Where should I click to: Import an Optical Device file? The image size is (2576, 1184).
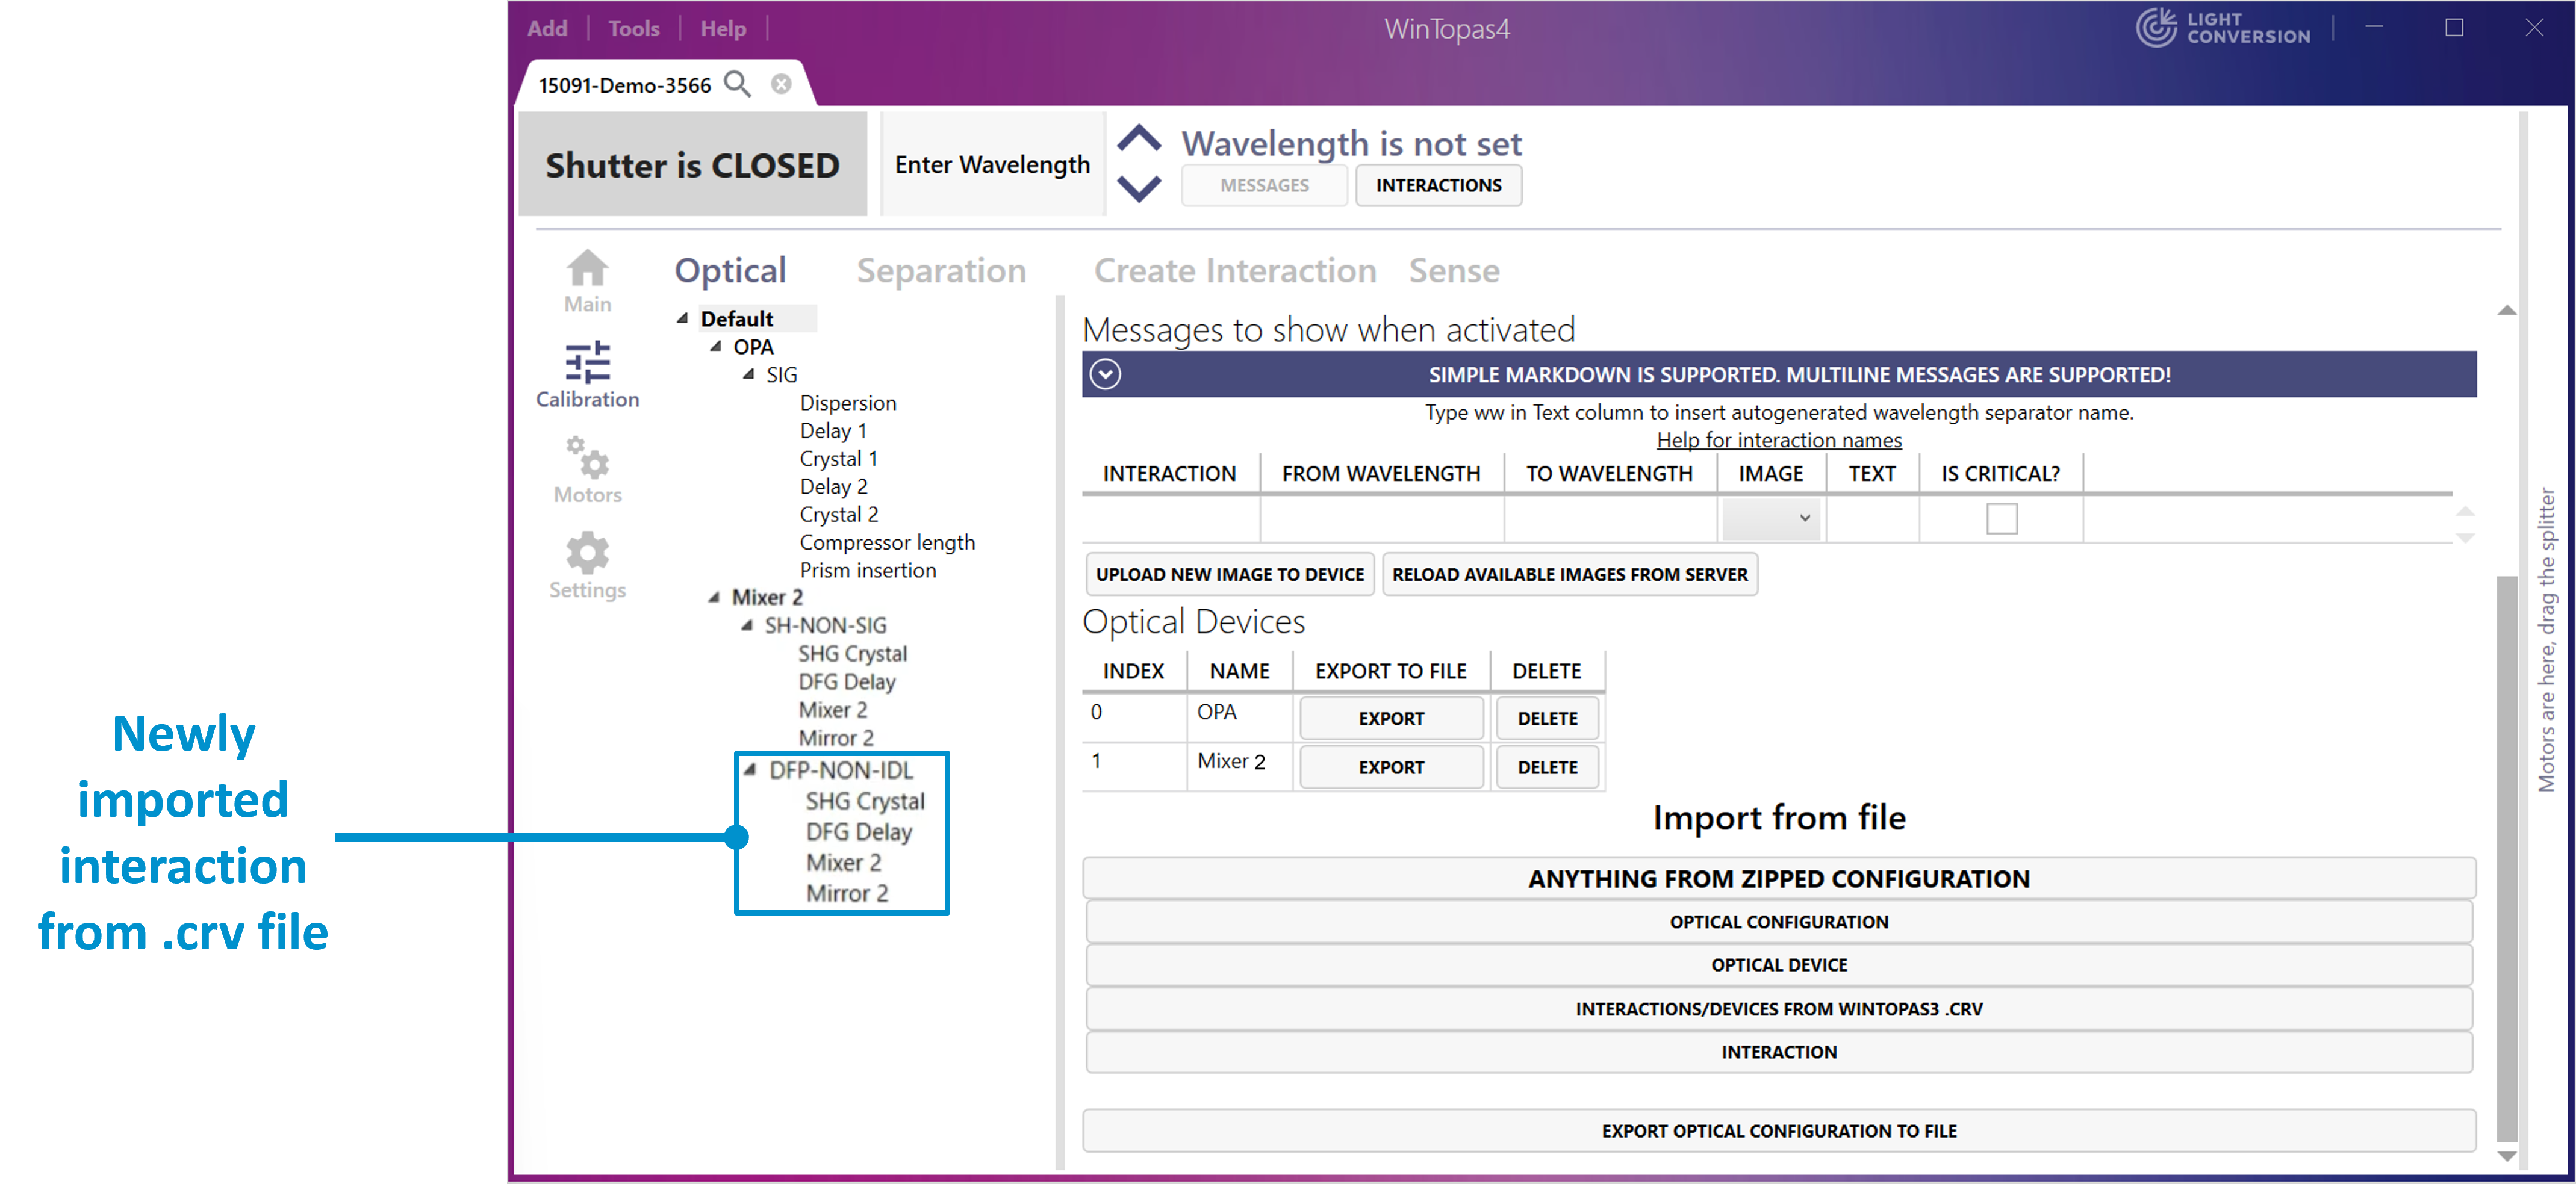(1779, 964)
